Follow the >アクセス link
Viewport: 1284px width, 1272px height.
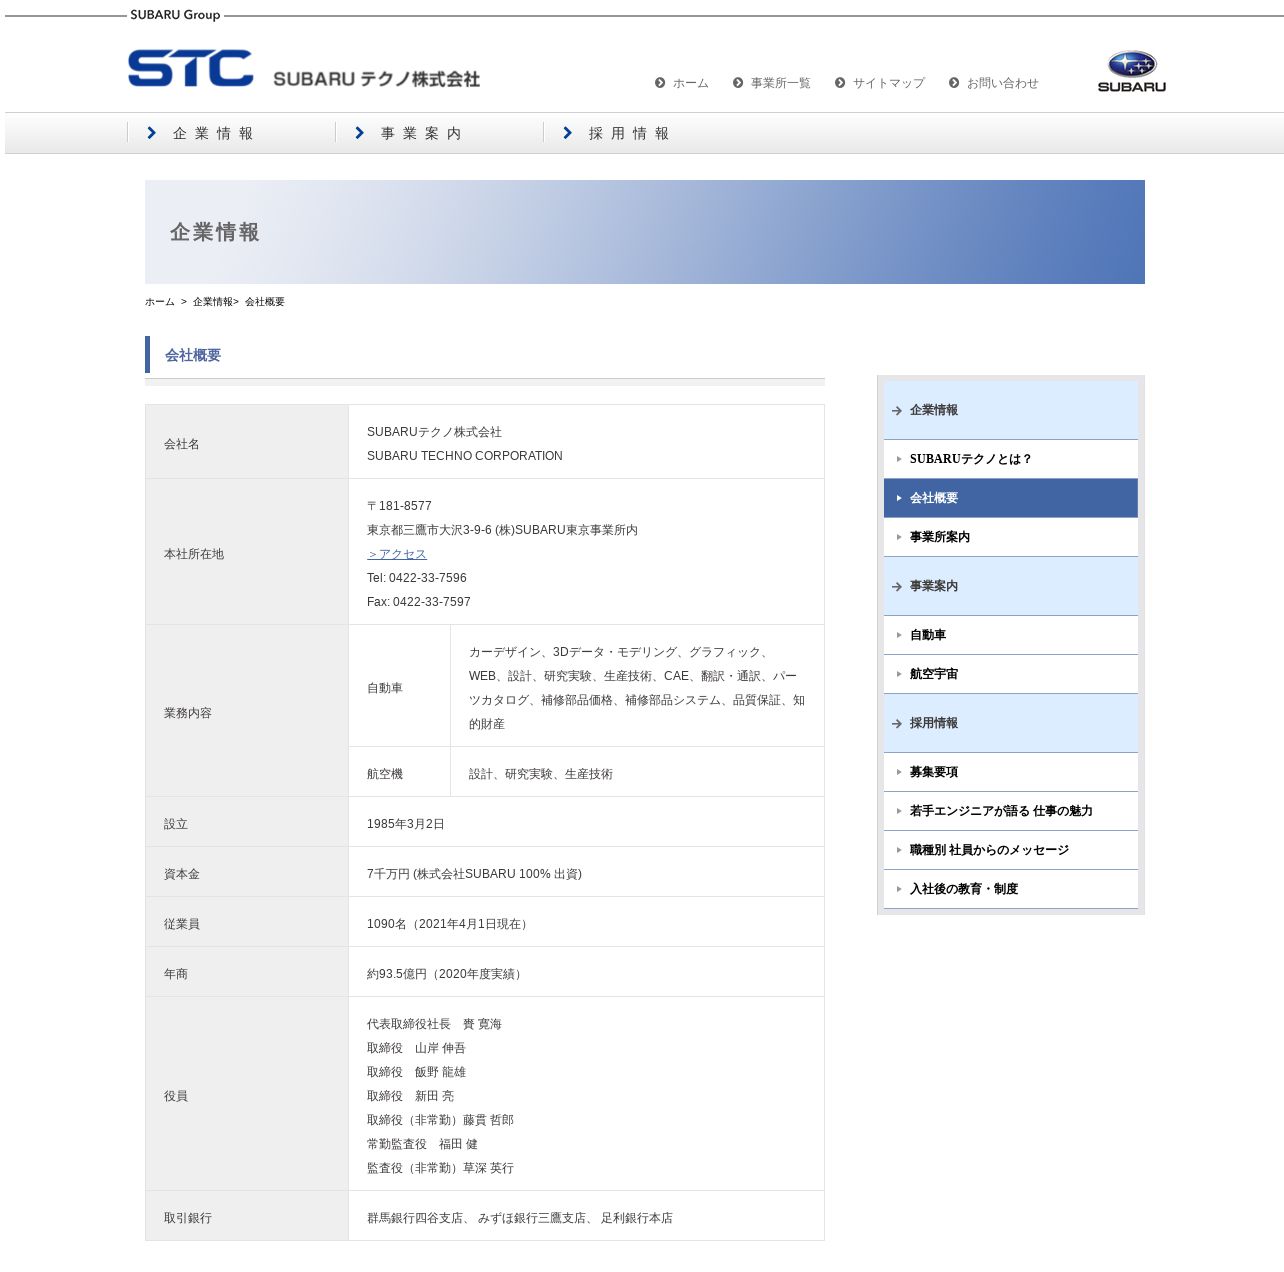point(397,554)
